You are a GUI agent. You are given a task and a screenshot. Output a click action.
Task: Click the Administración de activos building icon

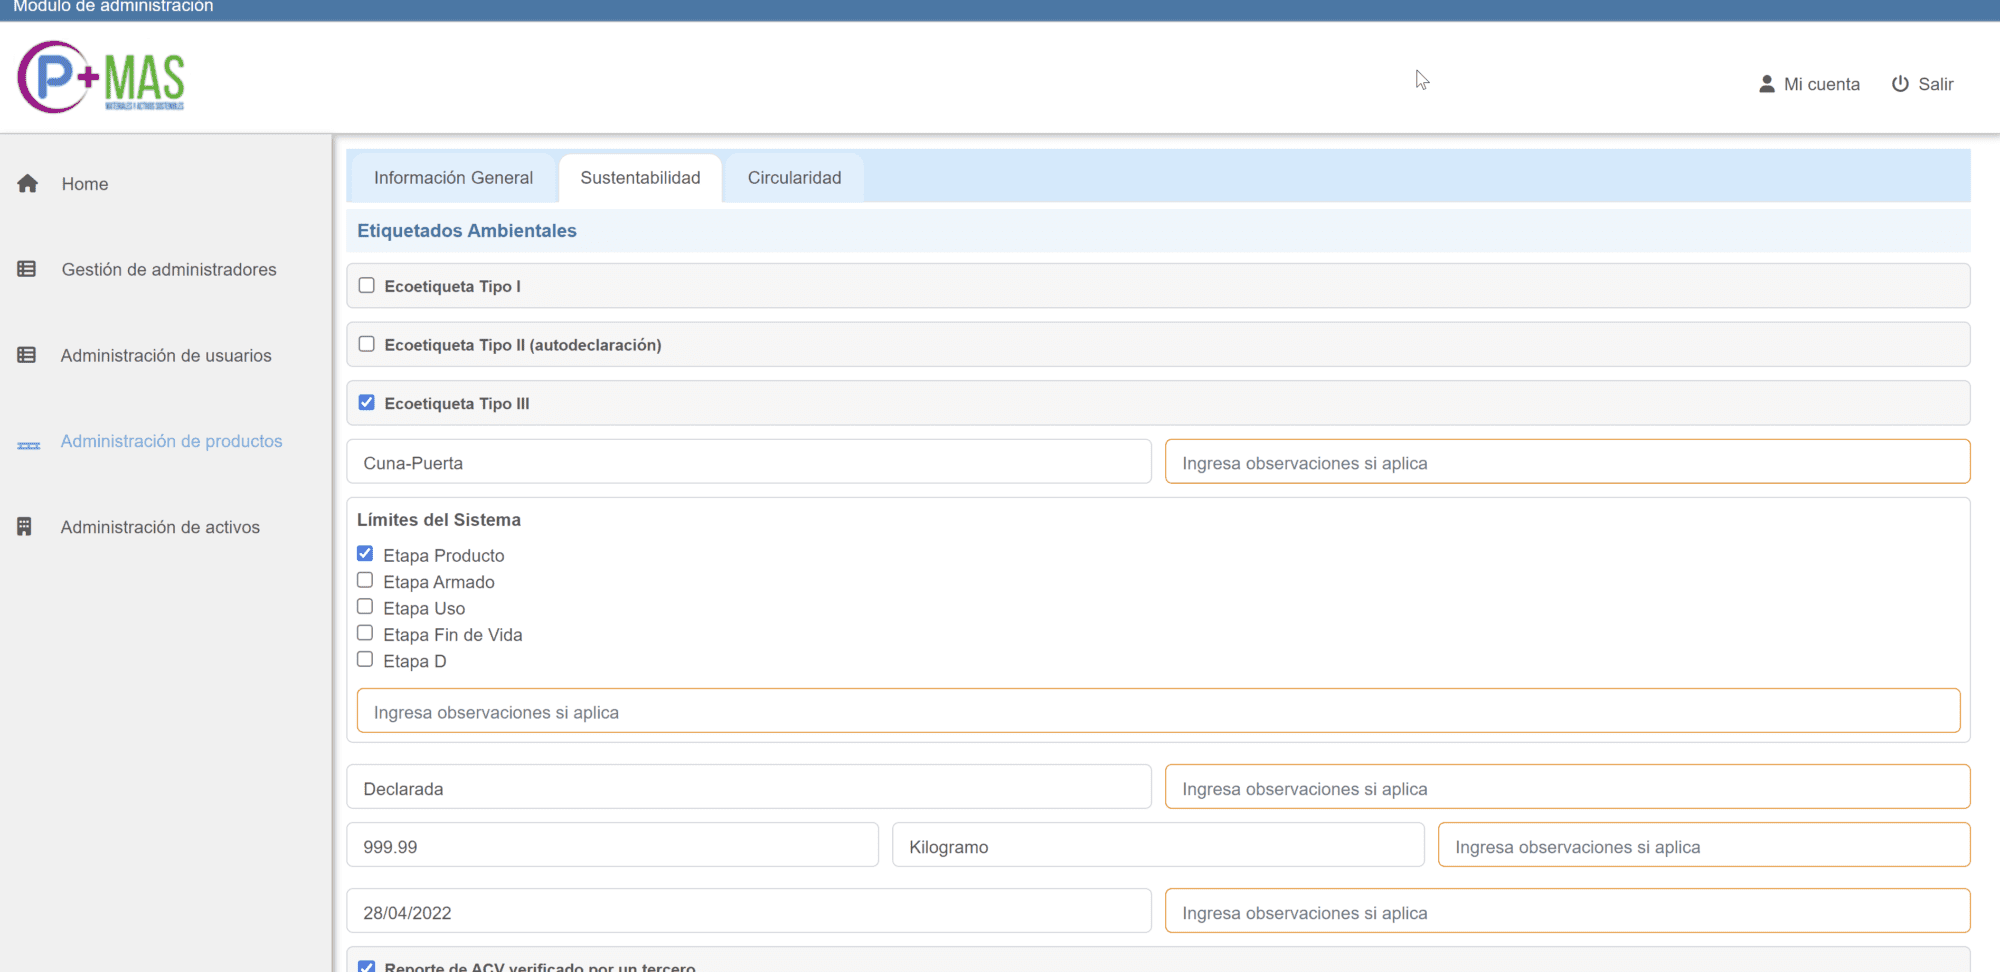tap(25, 527)
